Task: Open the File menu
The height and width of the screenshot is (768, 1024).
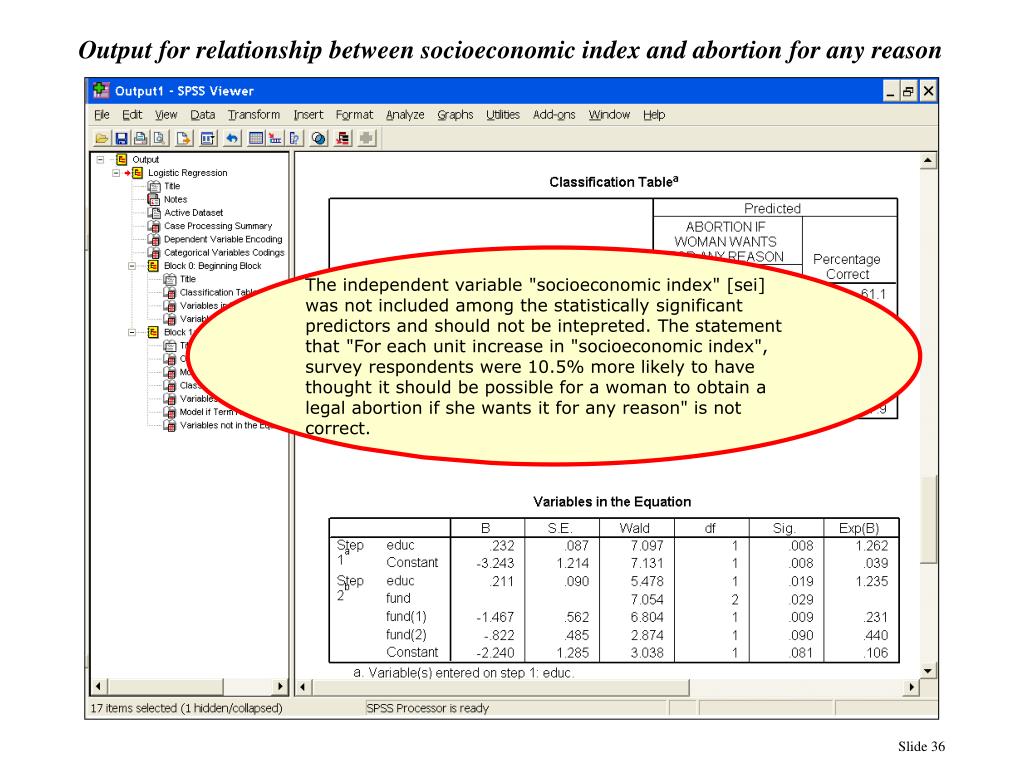Action: (x=102, y=115)
